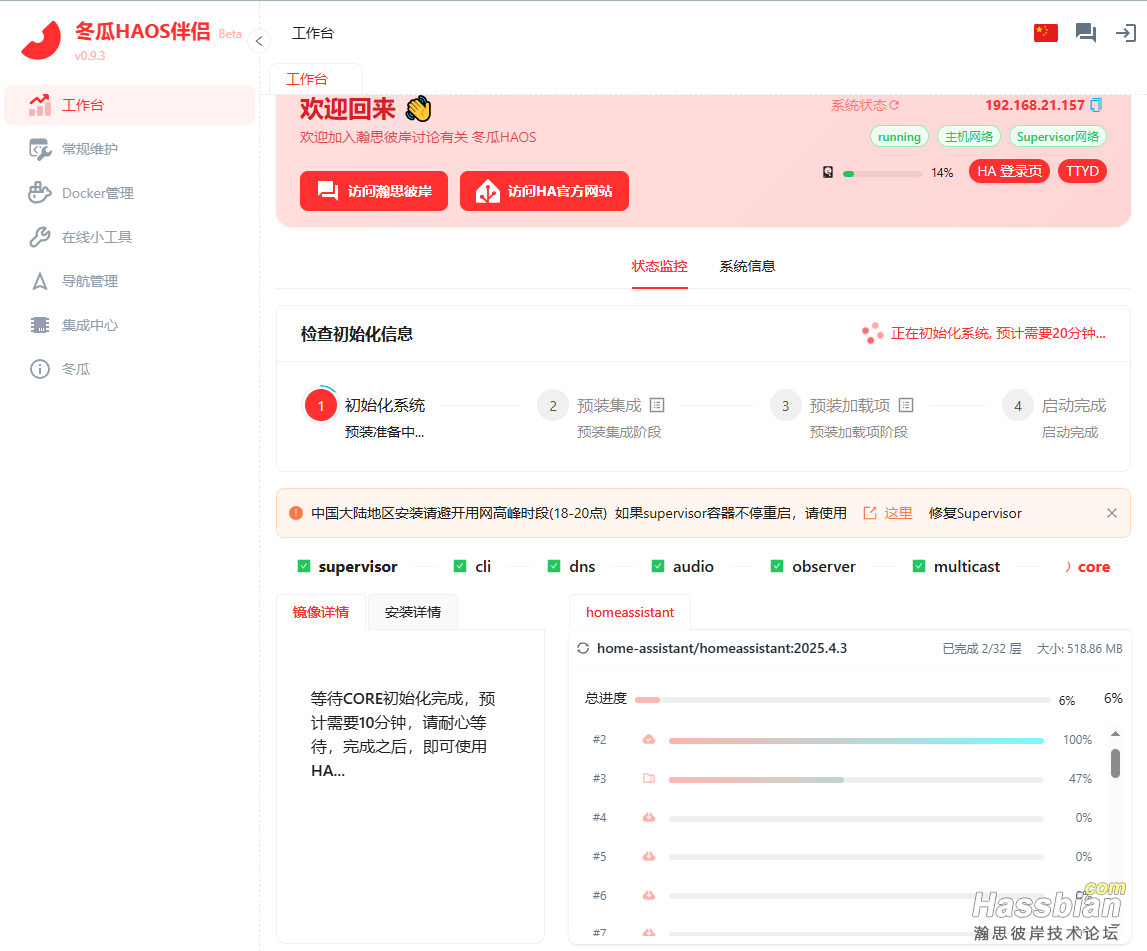This screenshot has width=1147, height=951.
Task: Click the China flag language icon
Action: pos(1046,33)
